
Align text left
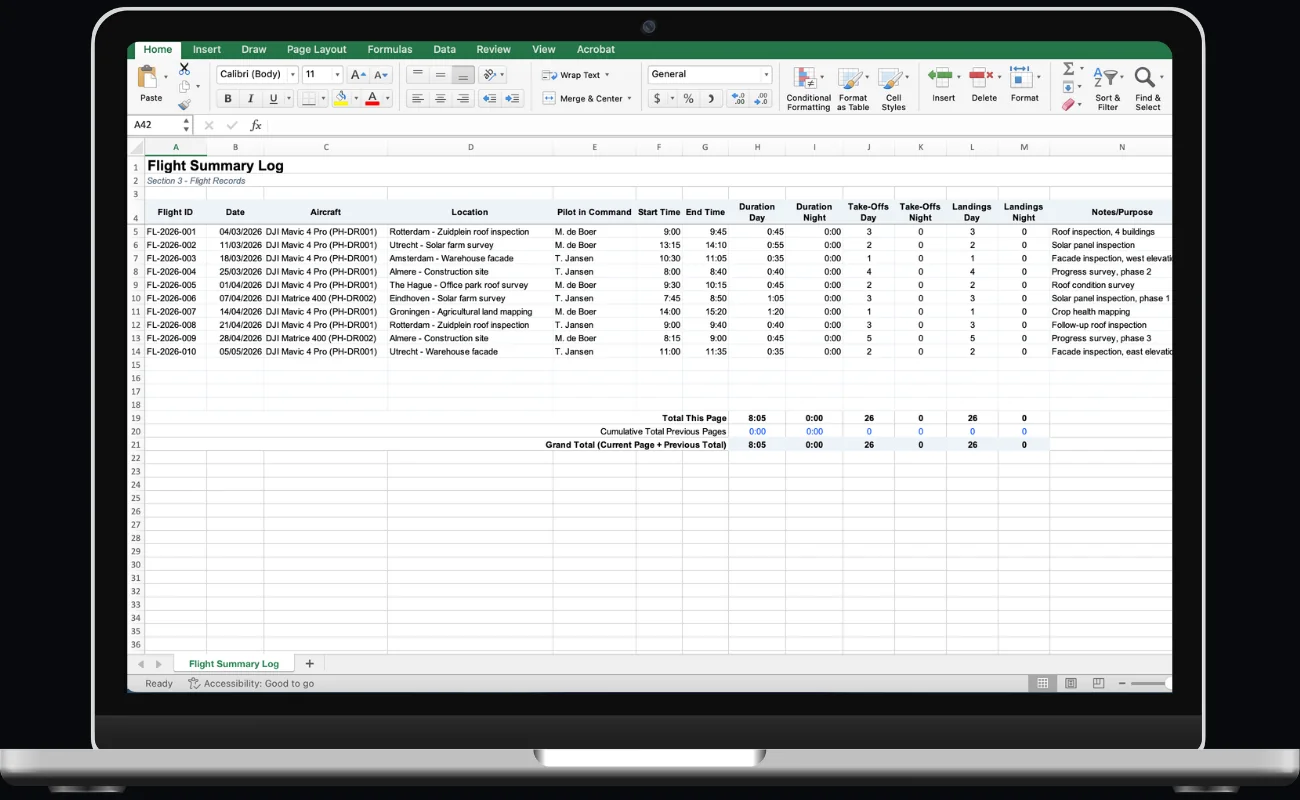418,99
